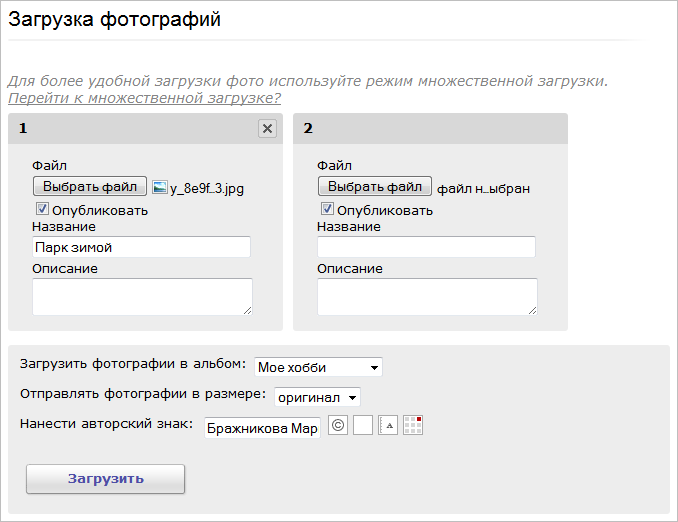Click the Загрузить upload button
Screen dimensions: 678x522
105,479
